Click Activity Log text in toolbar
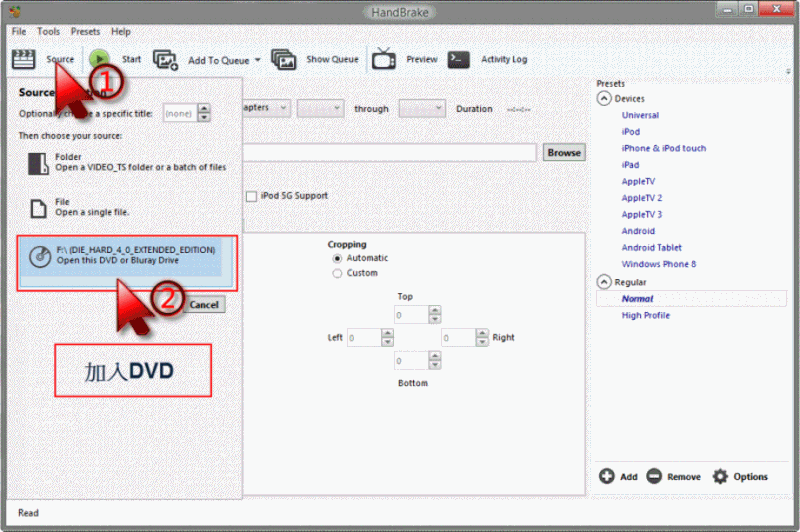This screenshot has height=532, width=800. (x=504, y=59)
